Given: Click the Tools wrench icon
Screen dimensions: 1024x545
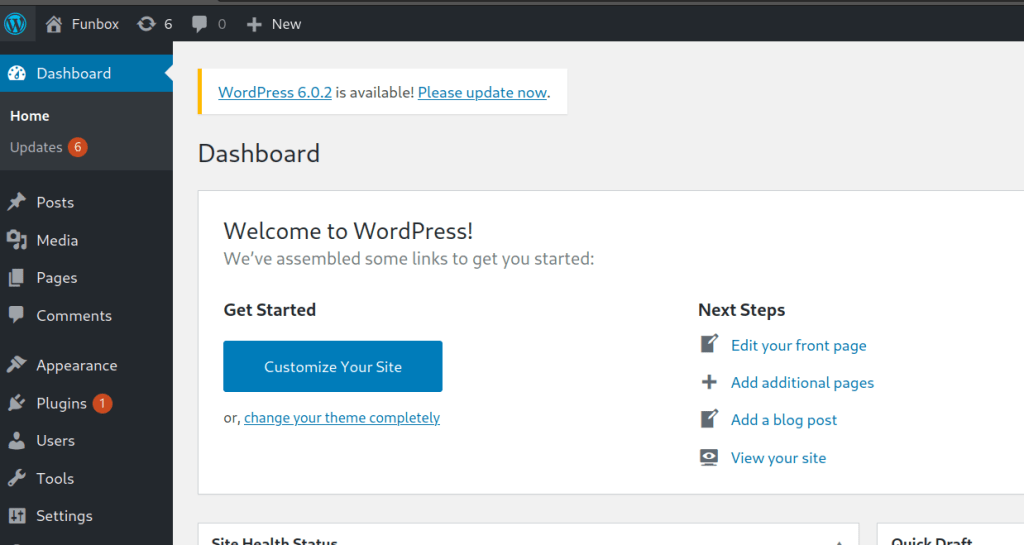Looking at the screenshot, I should [x=17, y=478].
